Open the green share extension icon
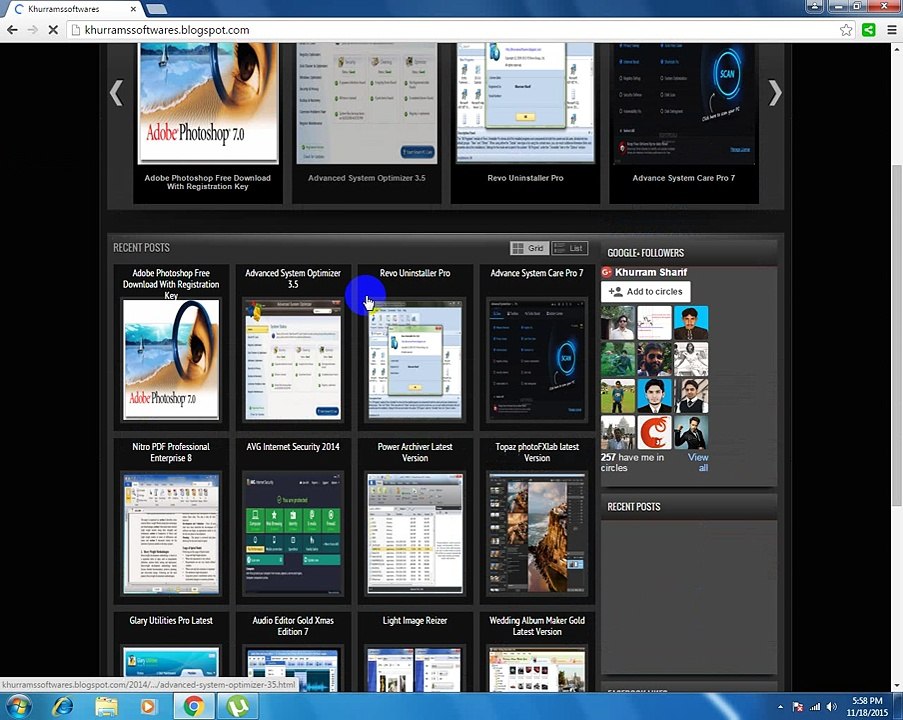903x720 pixels. [868, 30]
